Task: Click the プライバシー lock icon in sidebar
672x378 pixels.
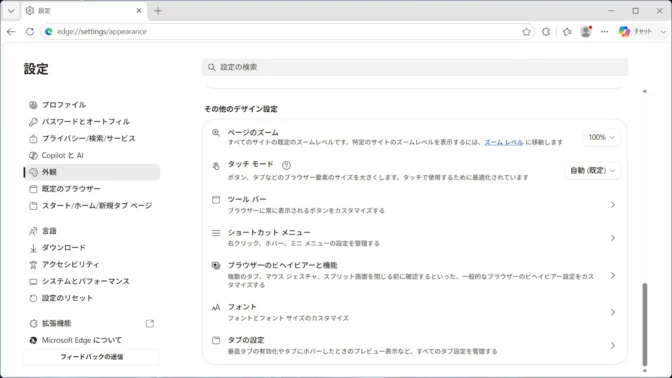Action: (x=33, y=139)
